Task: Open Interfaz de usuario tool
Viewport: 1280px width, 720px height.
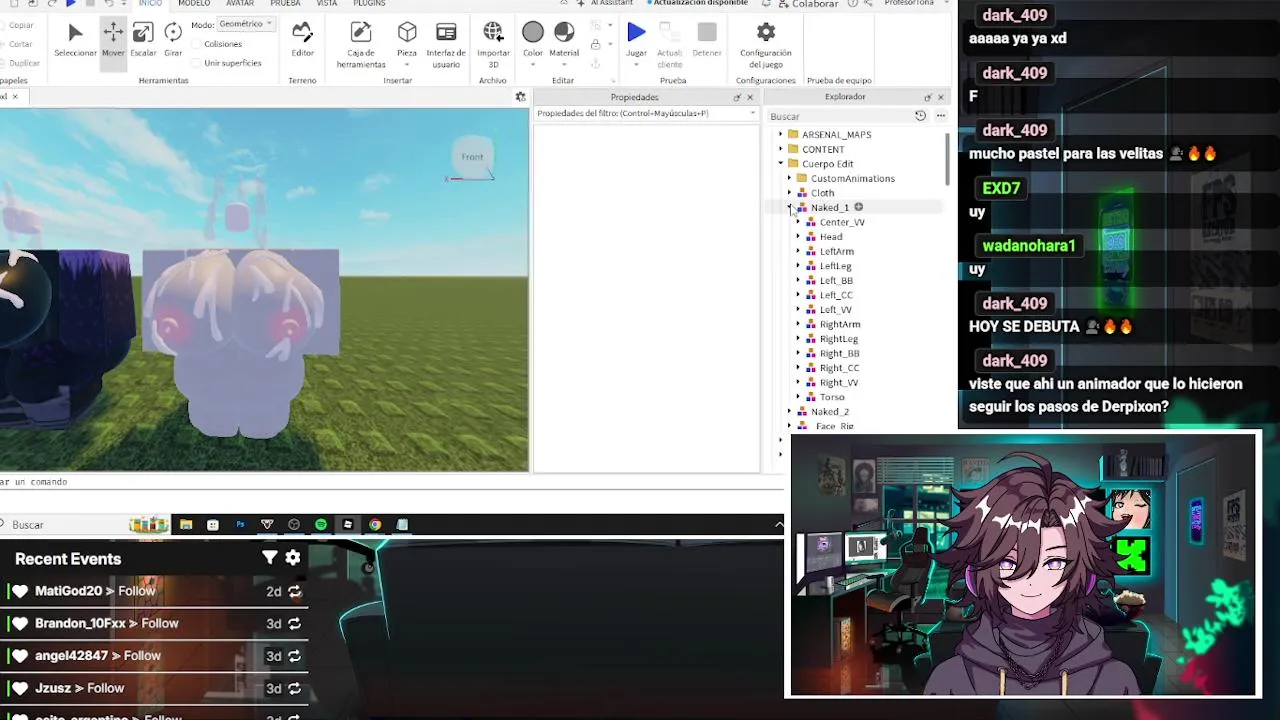Action: coord(446,45)
